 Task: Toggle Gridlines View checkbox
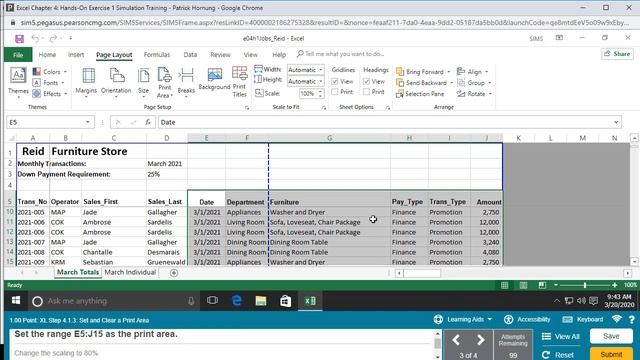click(x=335, y=82)
